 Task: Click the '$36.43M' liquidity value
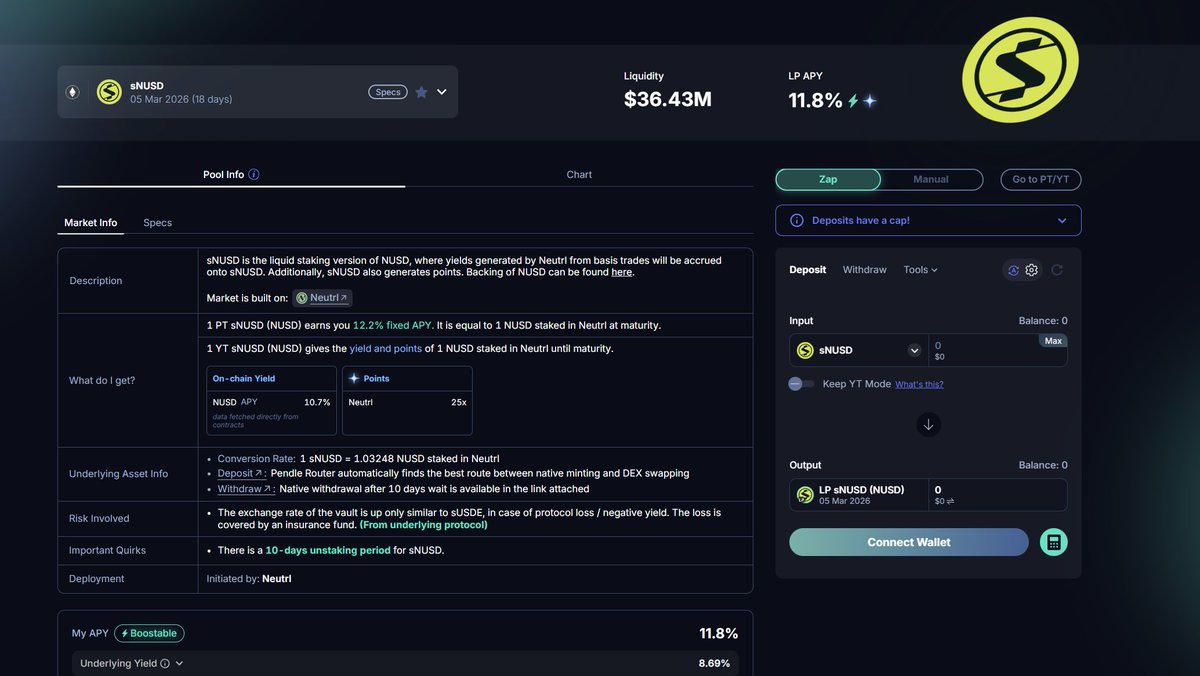668,99
